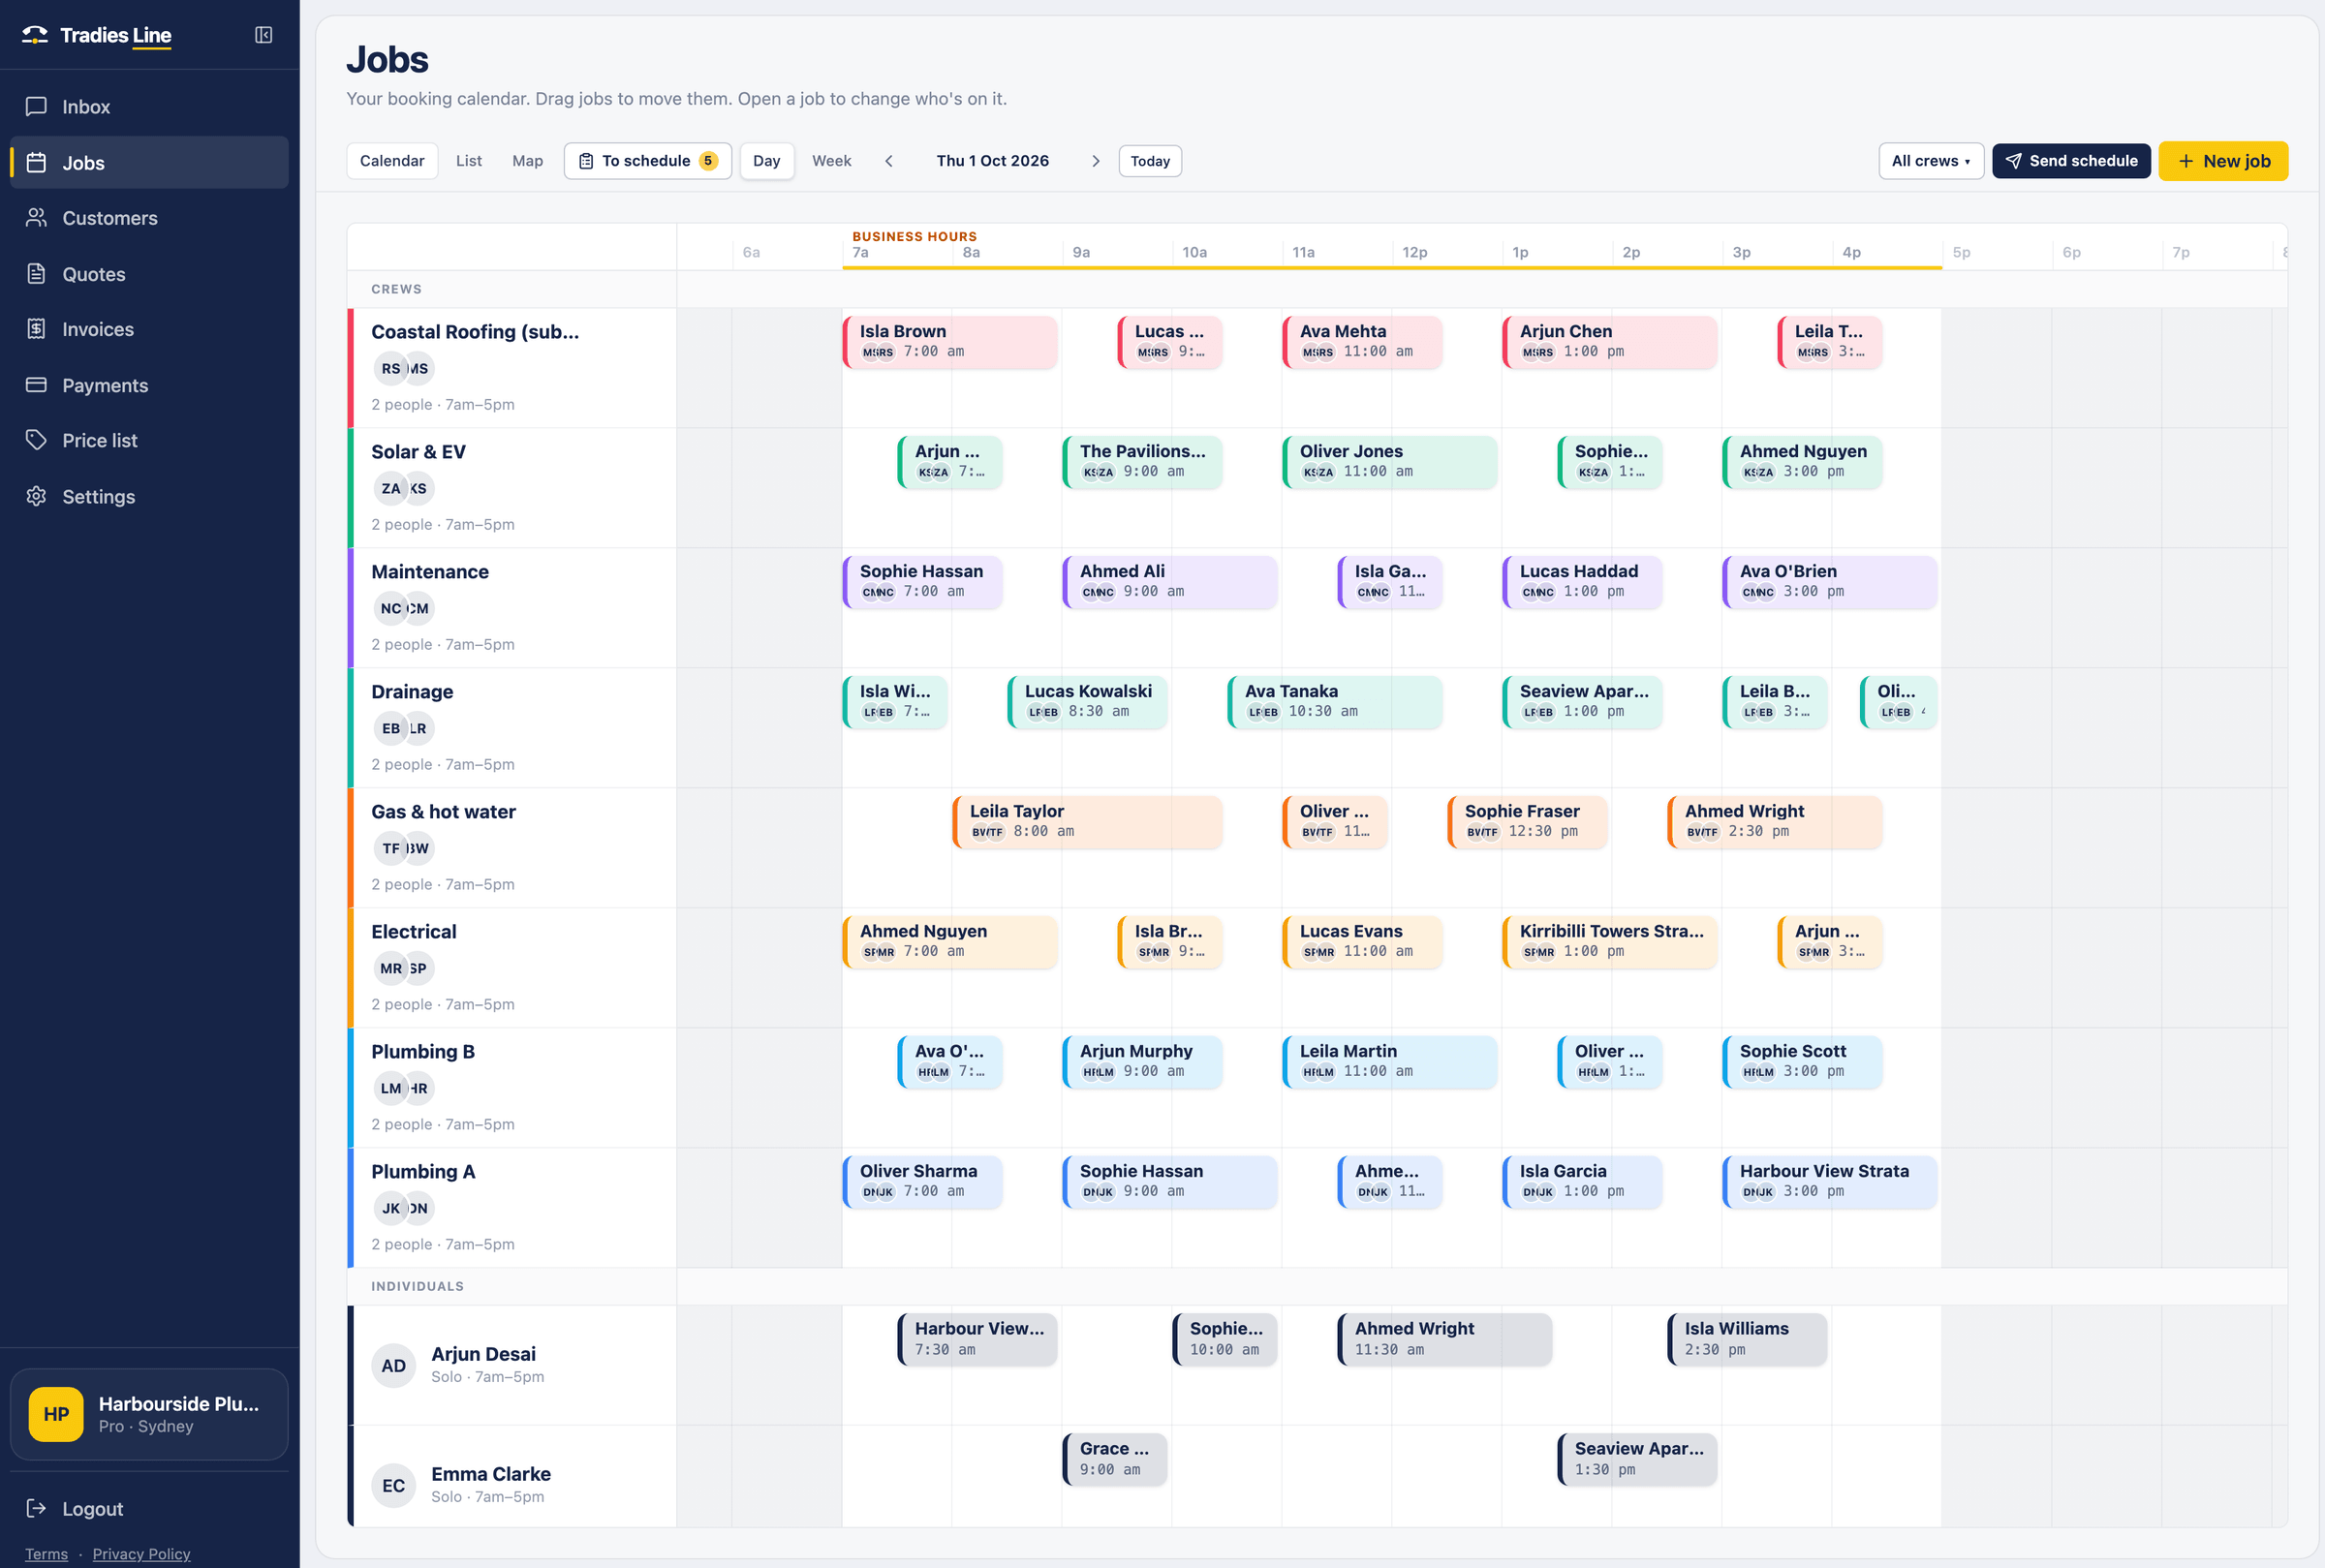Open Leila Taylor 8:00 am job
The width and height of the screenshot is (2325, 1568).
tap(1087, 822)
